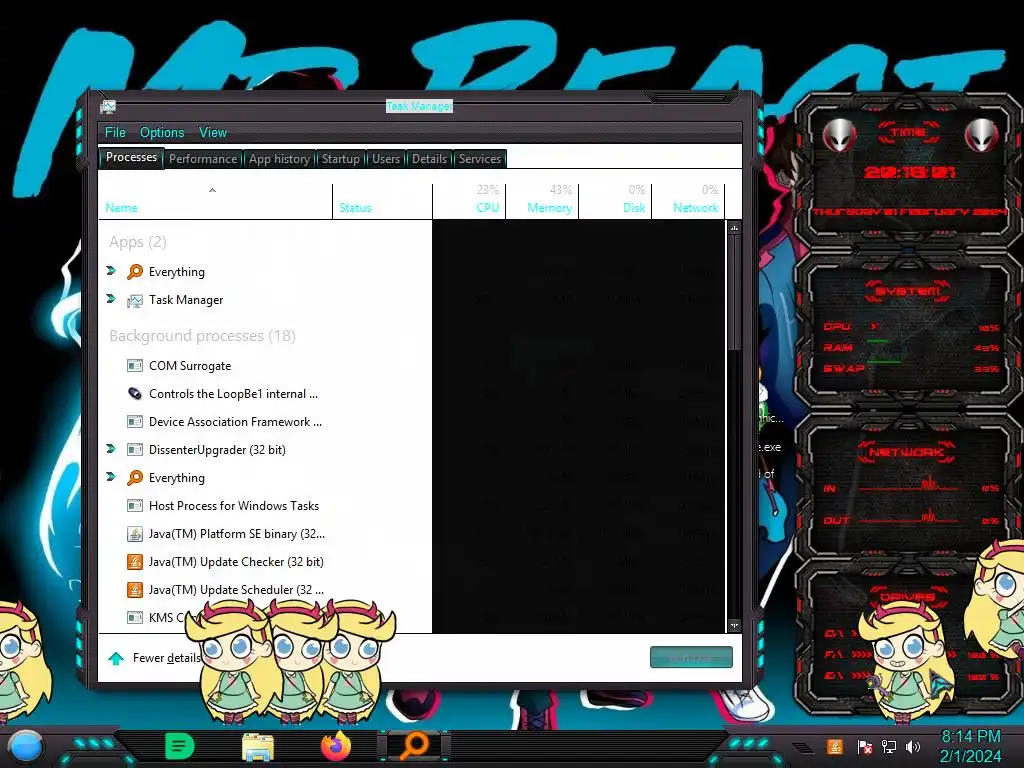
Task: Click the RAM meter in System widget
Action: point(911,348)
